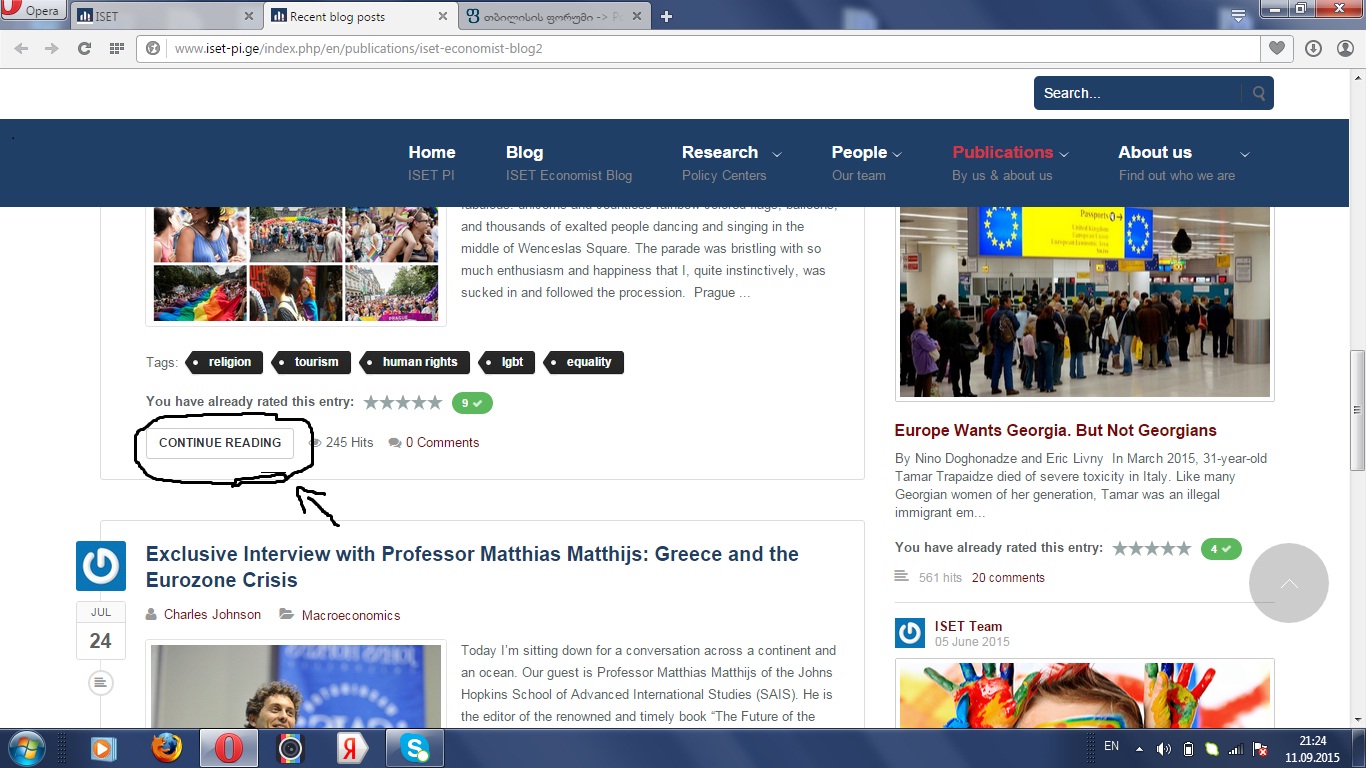Reload the current page
This screenshot has width=1366, height=768.
85,48
